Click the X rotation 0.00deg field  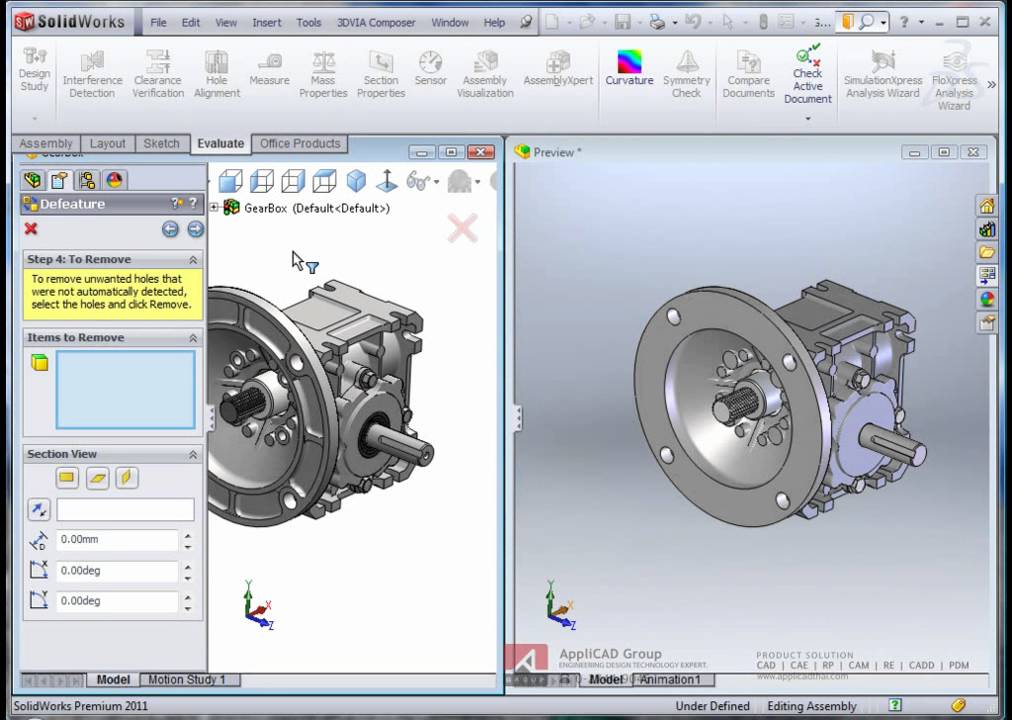coord(117,570)
